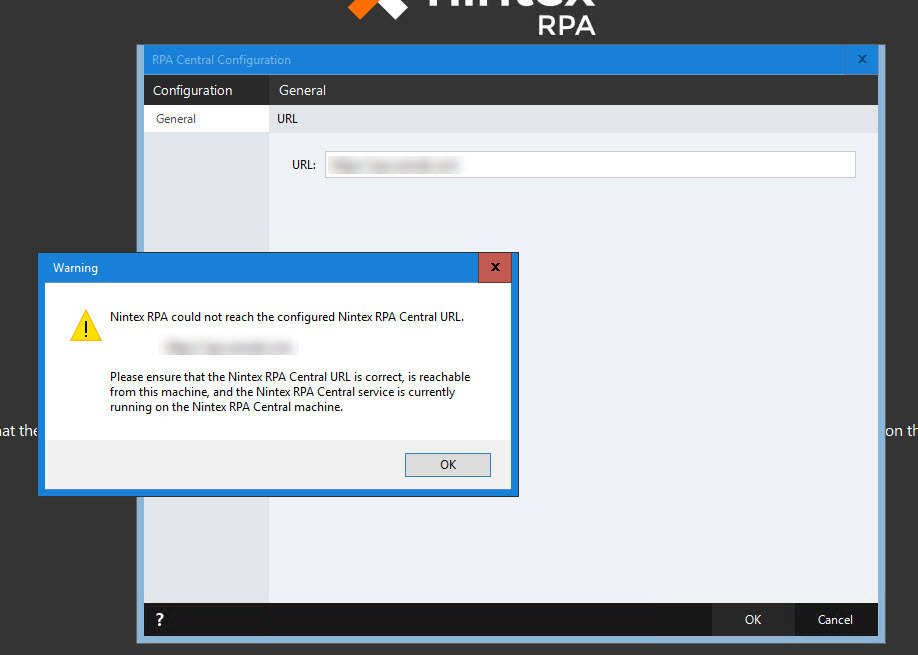The height and width of the screenshot is (655, 918).
Task: Click the 'RPA Central Configuration' title bar text
Action: (221, 60)
